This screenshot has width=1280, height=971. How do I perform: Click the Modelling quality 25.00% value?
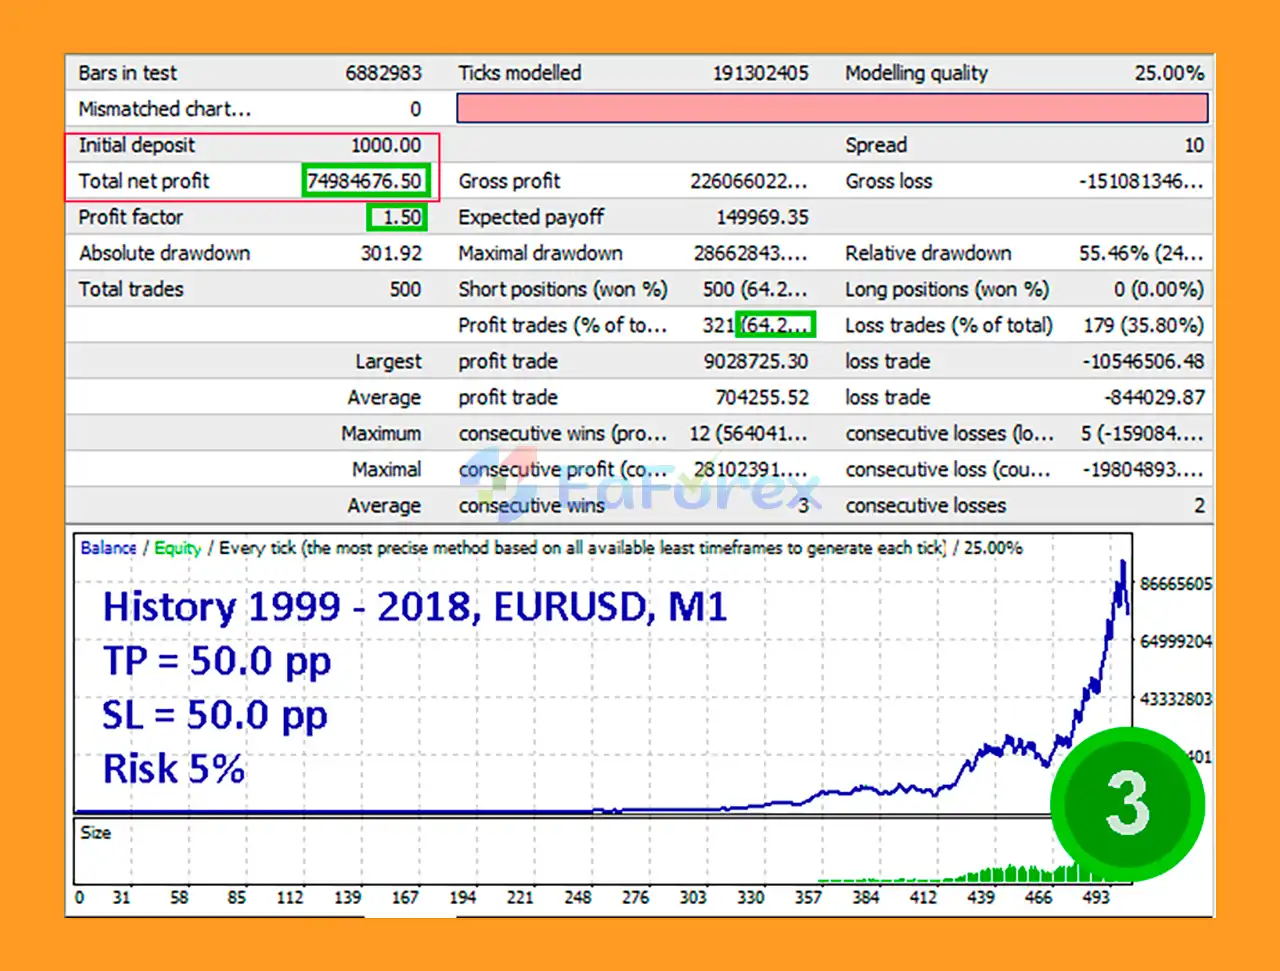click(1168, 73)
